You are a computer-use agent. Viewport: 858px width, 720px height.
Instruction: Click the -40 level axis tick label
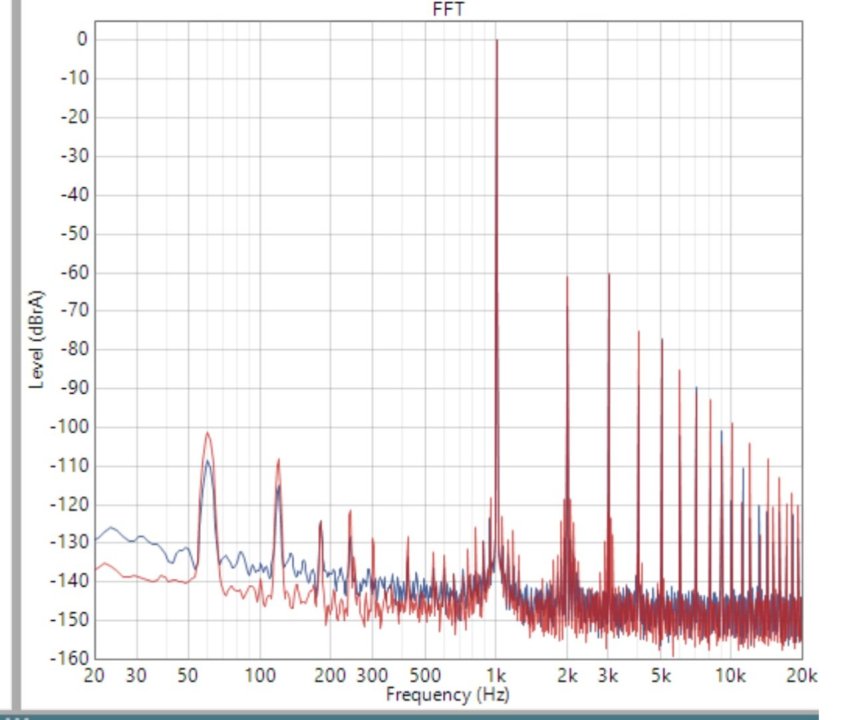(74, 194)
